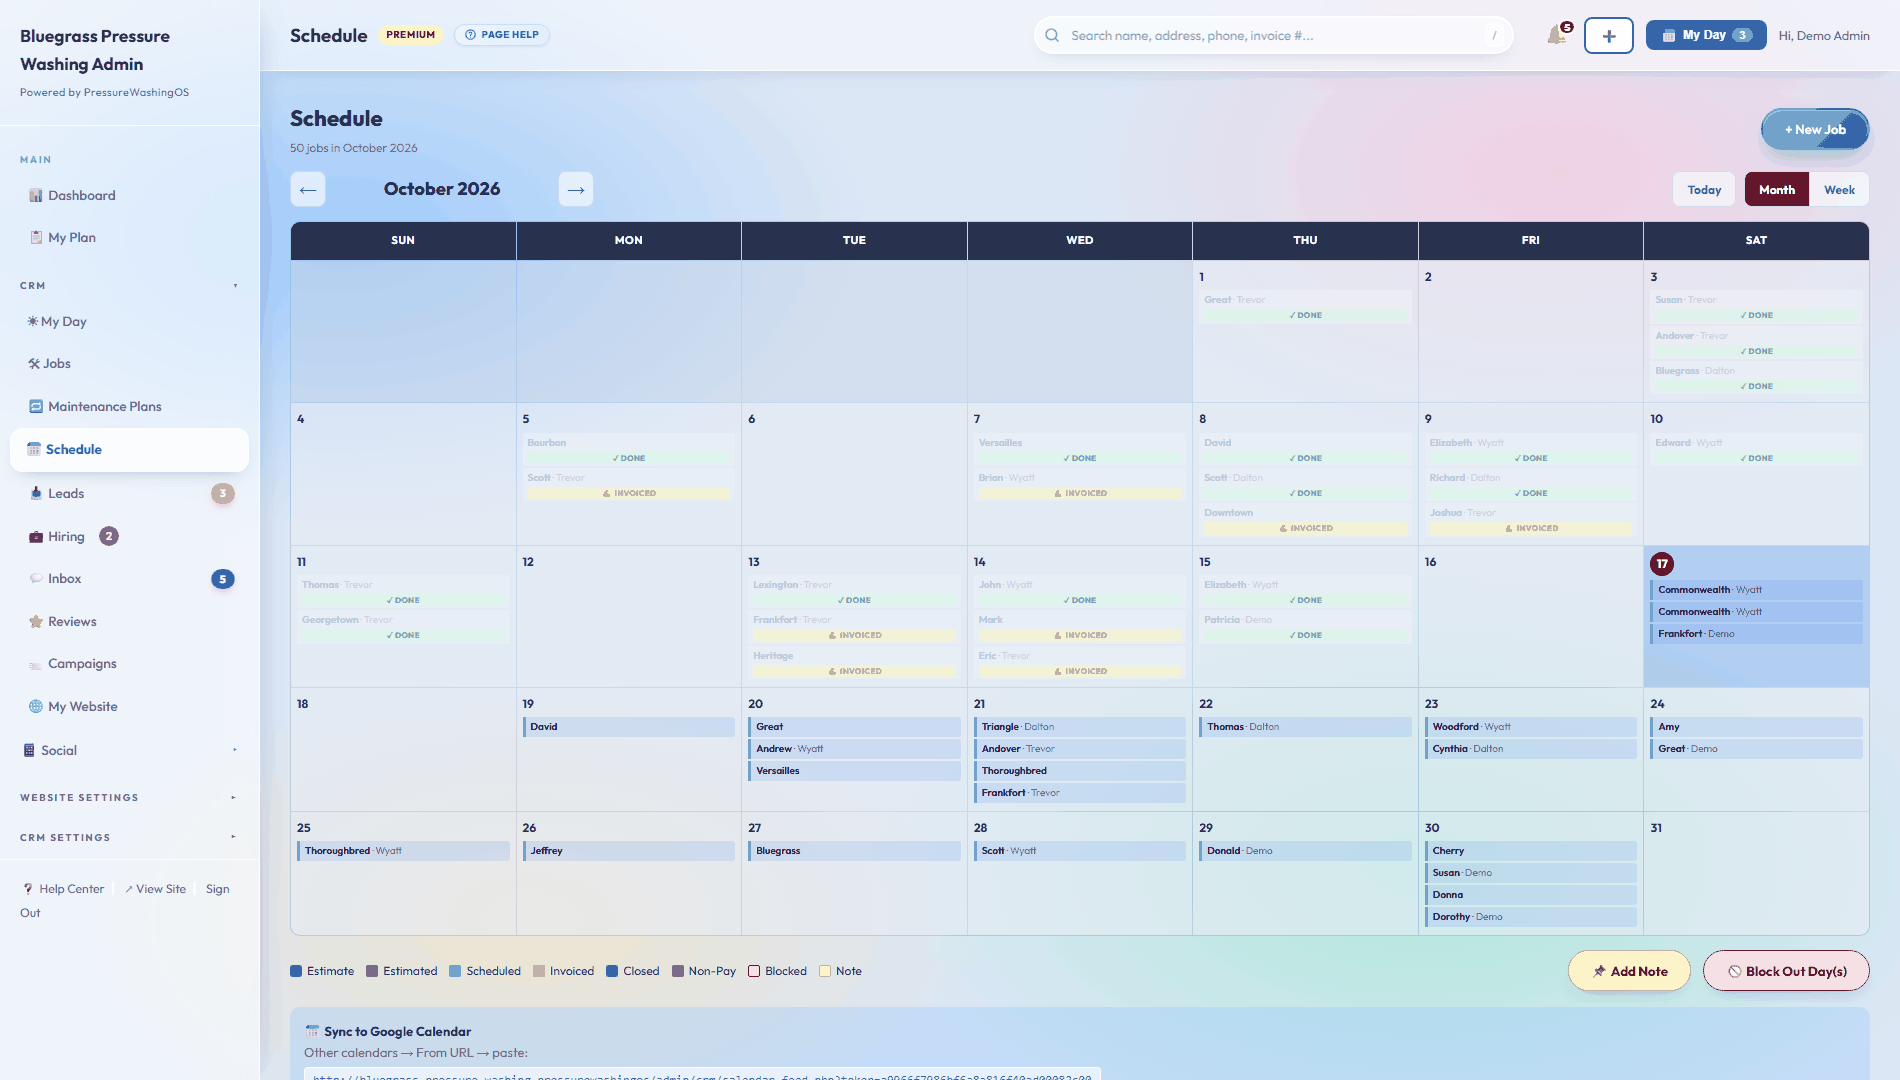Collapse the CRM section arrow
1900x1080 pixels.
click(235, 285)
